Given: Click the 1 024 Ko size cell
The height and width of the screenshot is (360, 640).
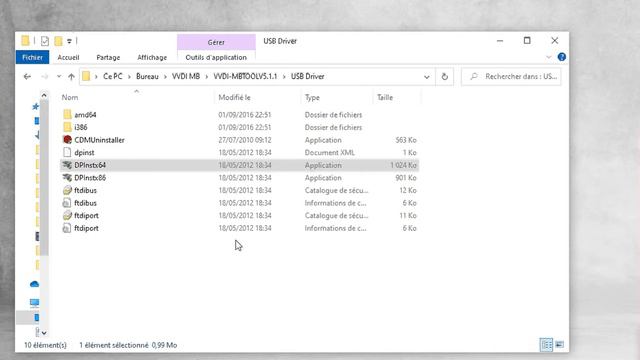Looking at the screenshot, I should 403,165.
